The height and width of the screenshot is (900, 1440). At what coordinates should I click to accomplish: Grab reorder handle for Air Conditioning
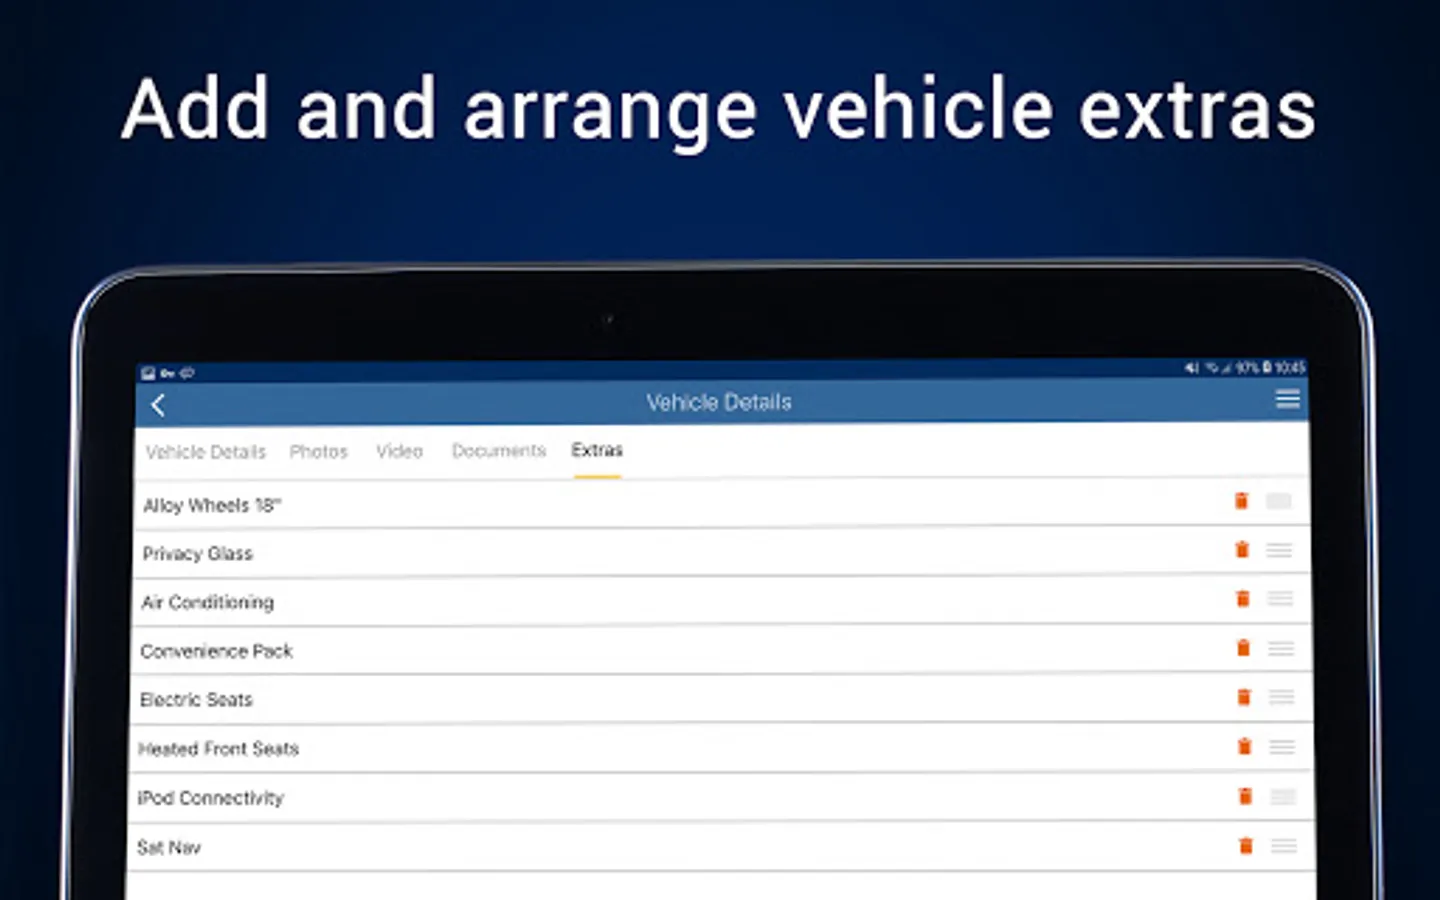(x=1280, y=598)
